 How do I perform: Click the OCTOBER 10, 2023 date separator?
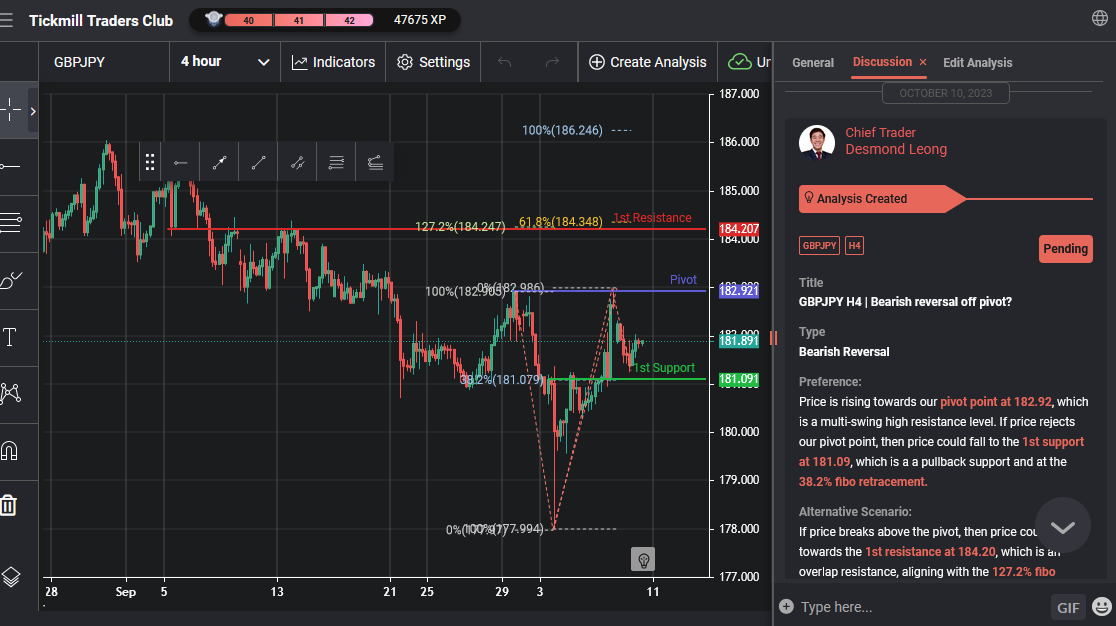click(945, 93)
